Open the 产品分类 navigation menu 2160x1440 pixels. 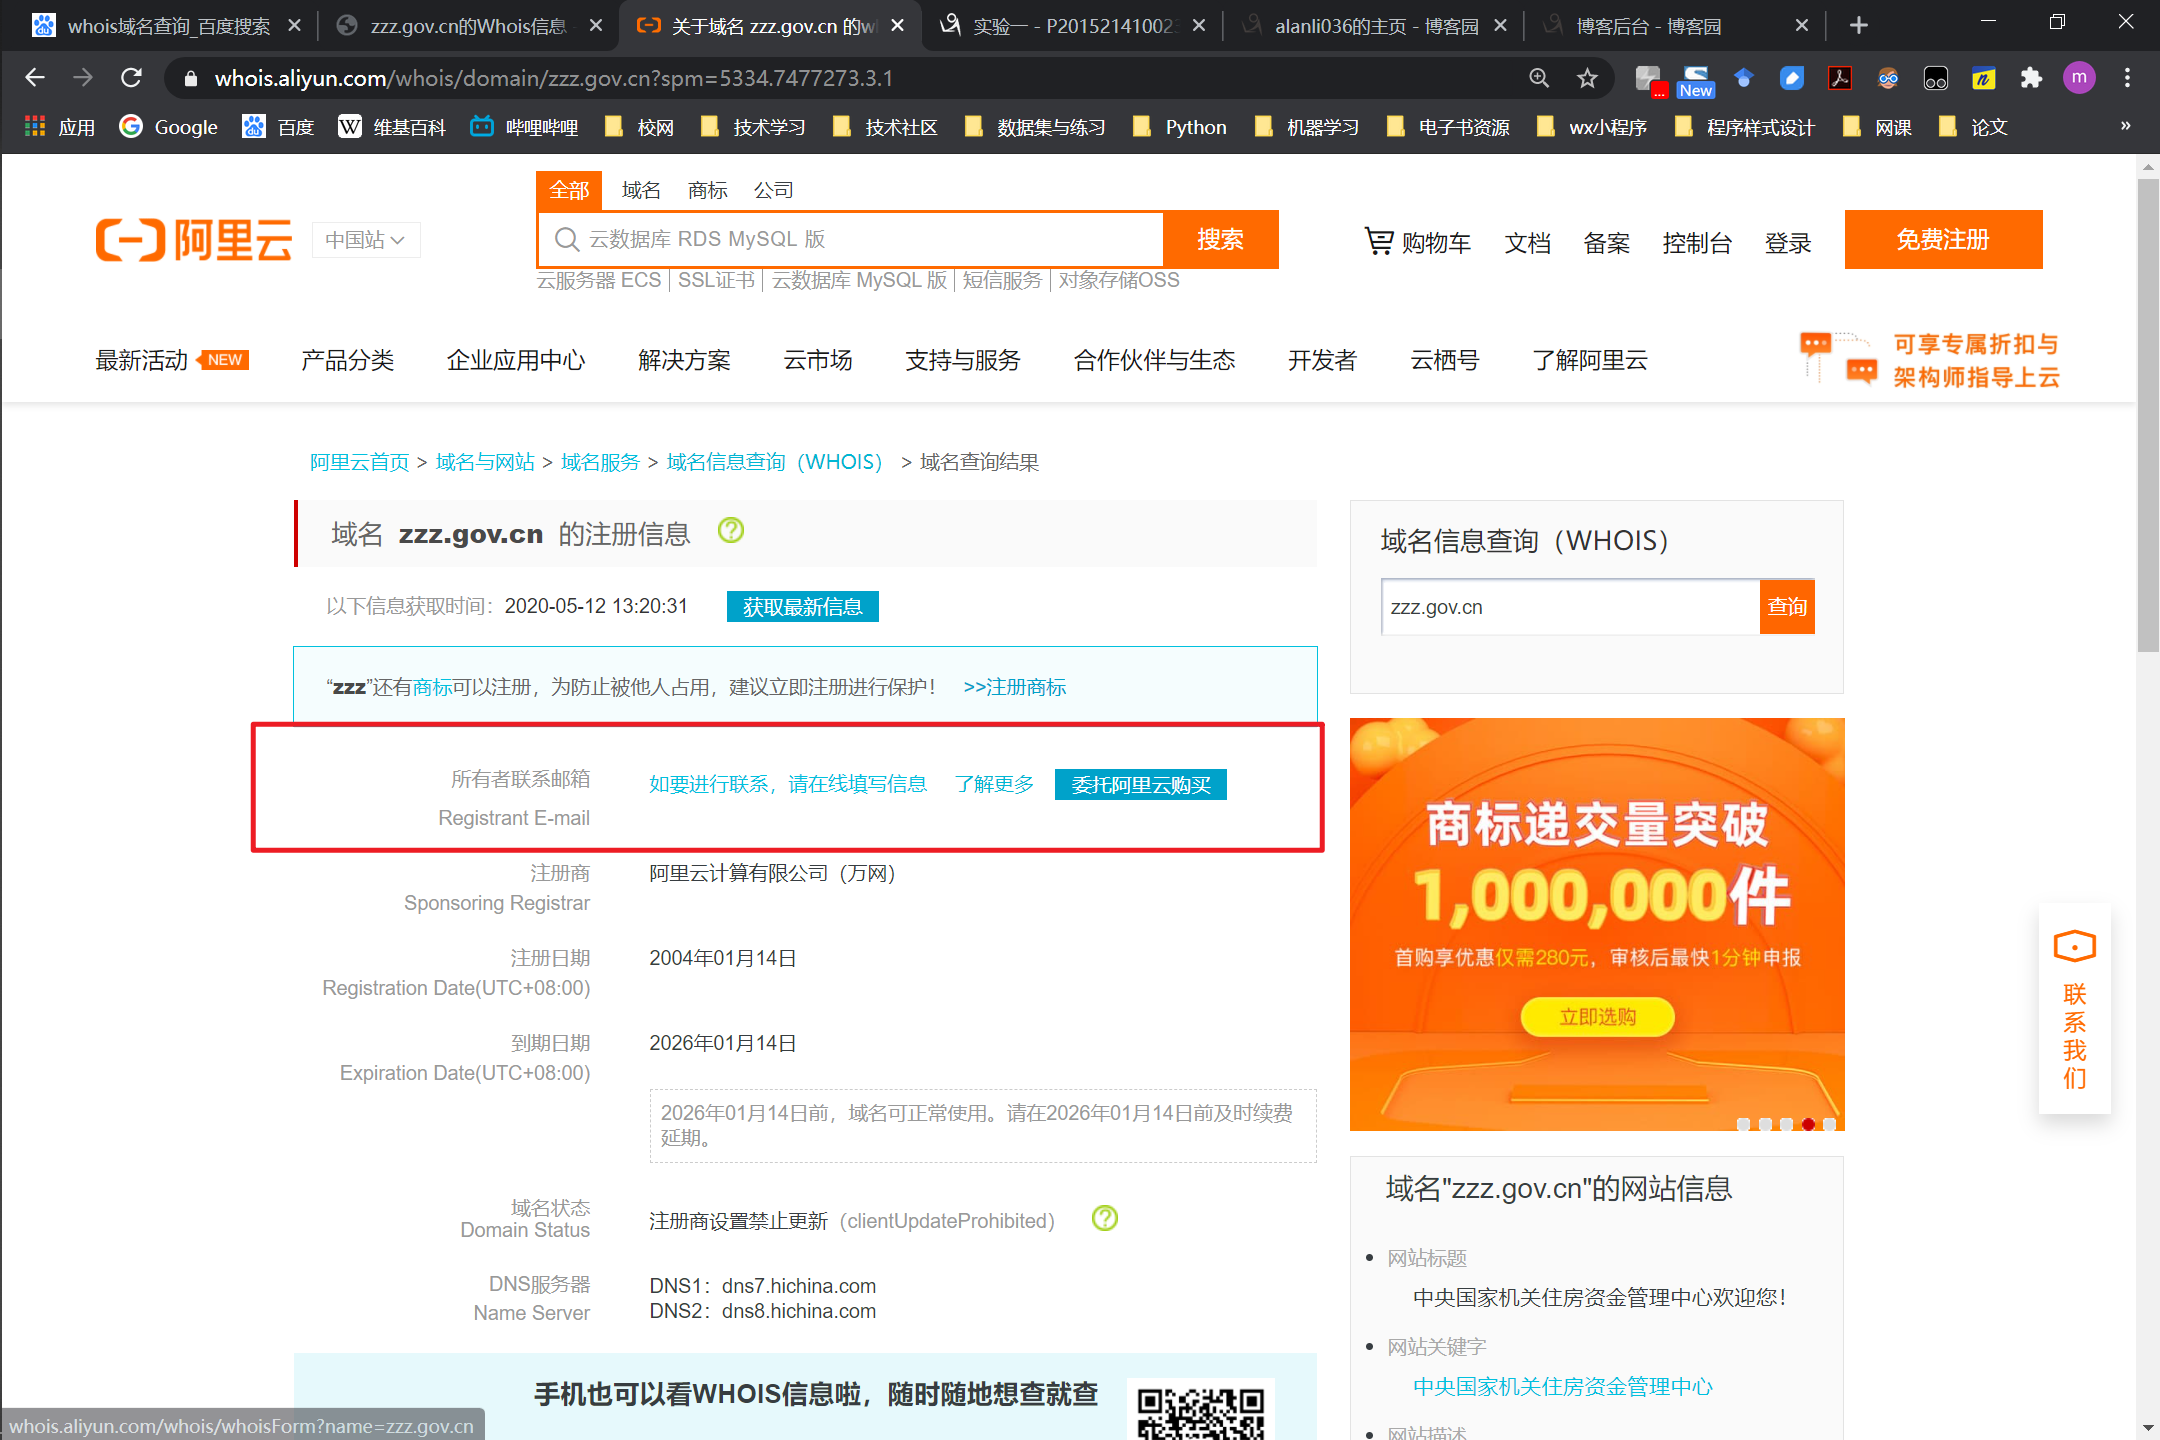pos(347,360)
